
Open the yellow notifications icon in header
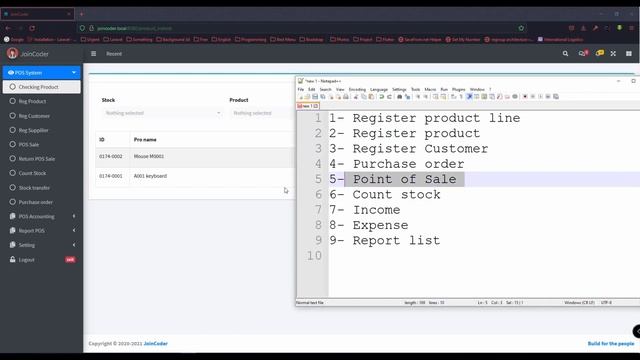pos(599,53)
